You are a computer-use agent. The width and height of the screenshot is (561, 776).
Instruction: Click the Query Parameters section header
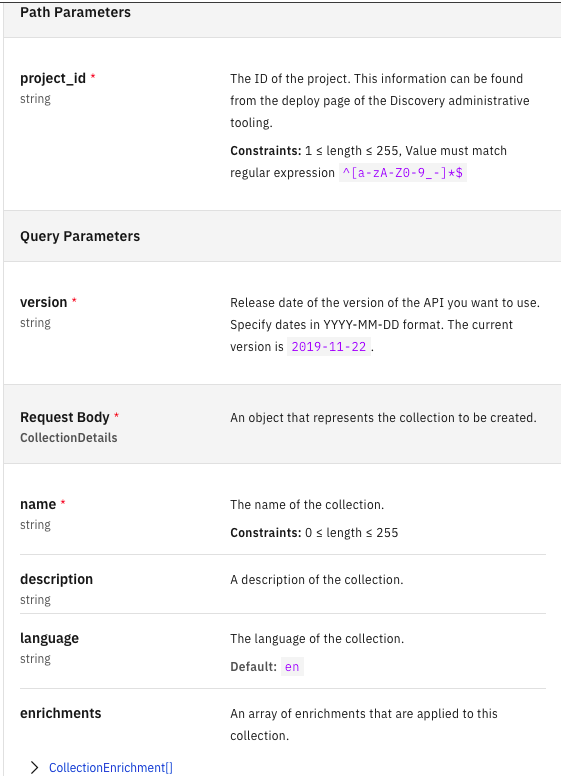point(80,236)
